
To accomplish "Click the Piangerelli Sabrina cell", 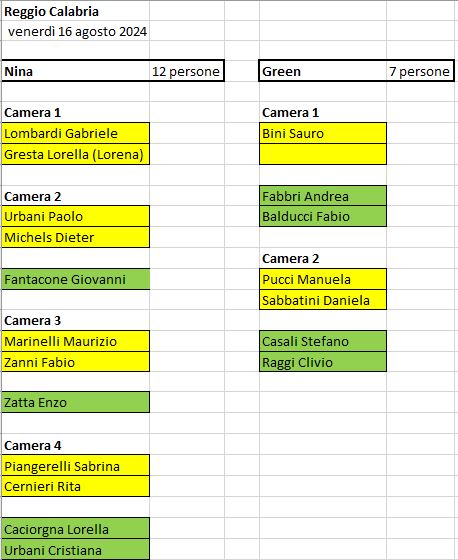I will [x=75, y=465].
